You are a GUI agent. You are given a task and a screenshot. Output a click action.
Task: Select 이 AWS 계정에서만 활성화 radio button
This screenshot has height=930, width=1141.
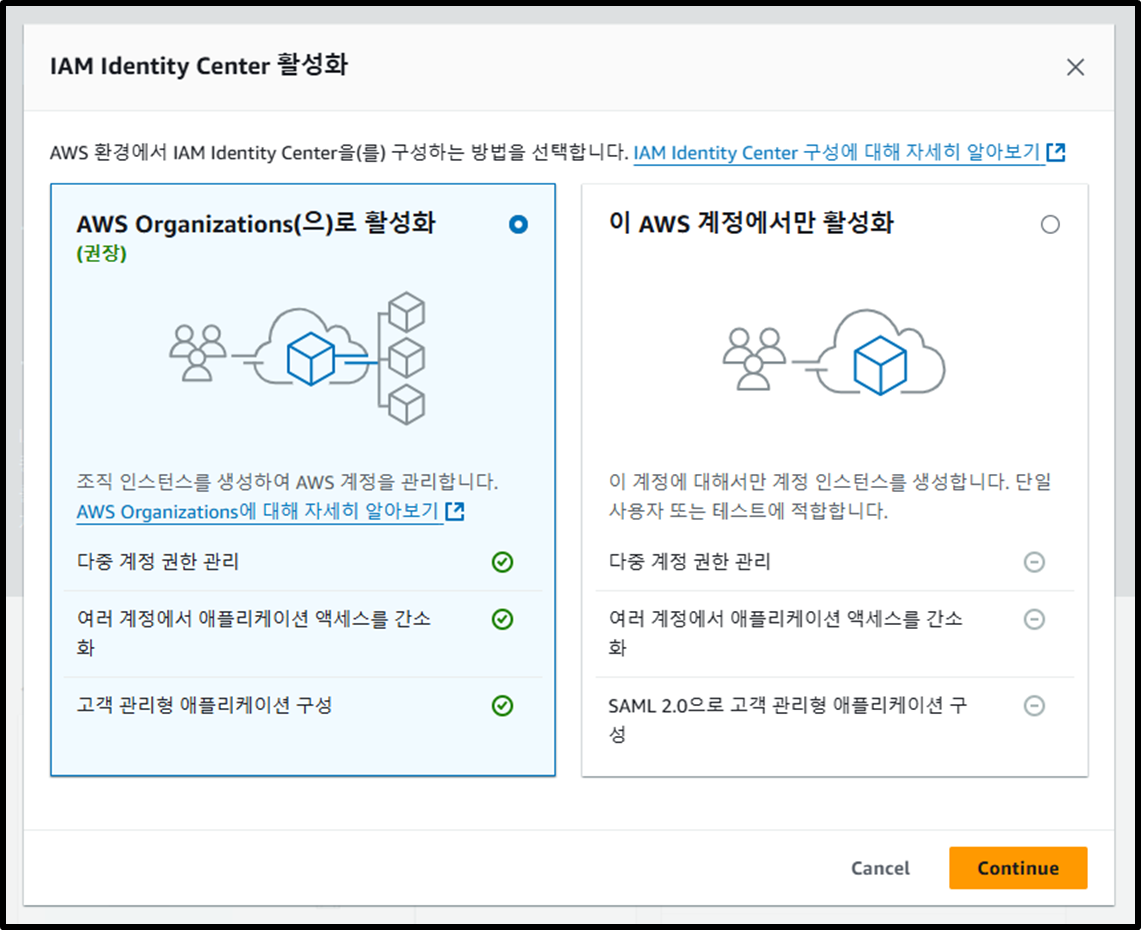tap(1050, 224)
